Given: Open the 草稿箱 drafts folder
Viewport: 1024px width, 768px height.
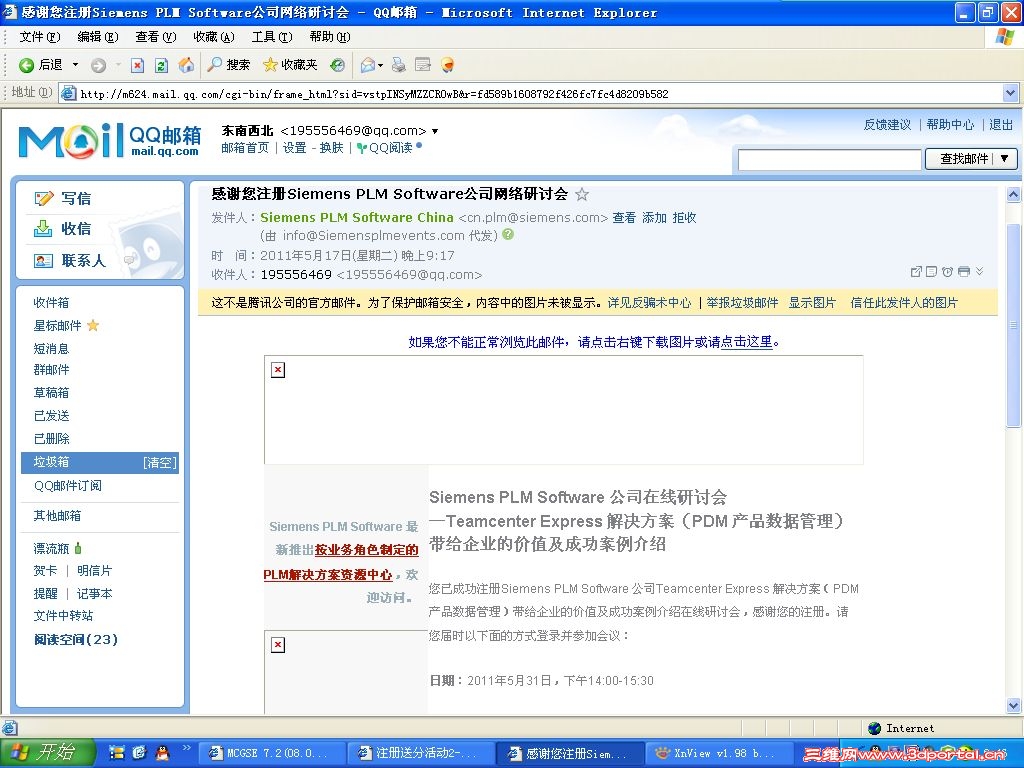Looking at the screenshot, I should coord(51,392).
